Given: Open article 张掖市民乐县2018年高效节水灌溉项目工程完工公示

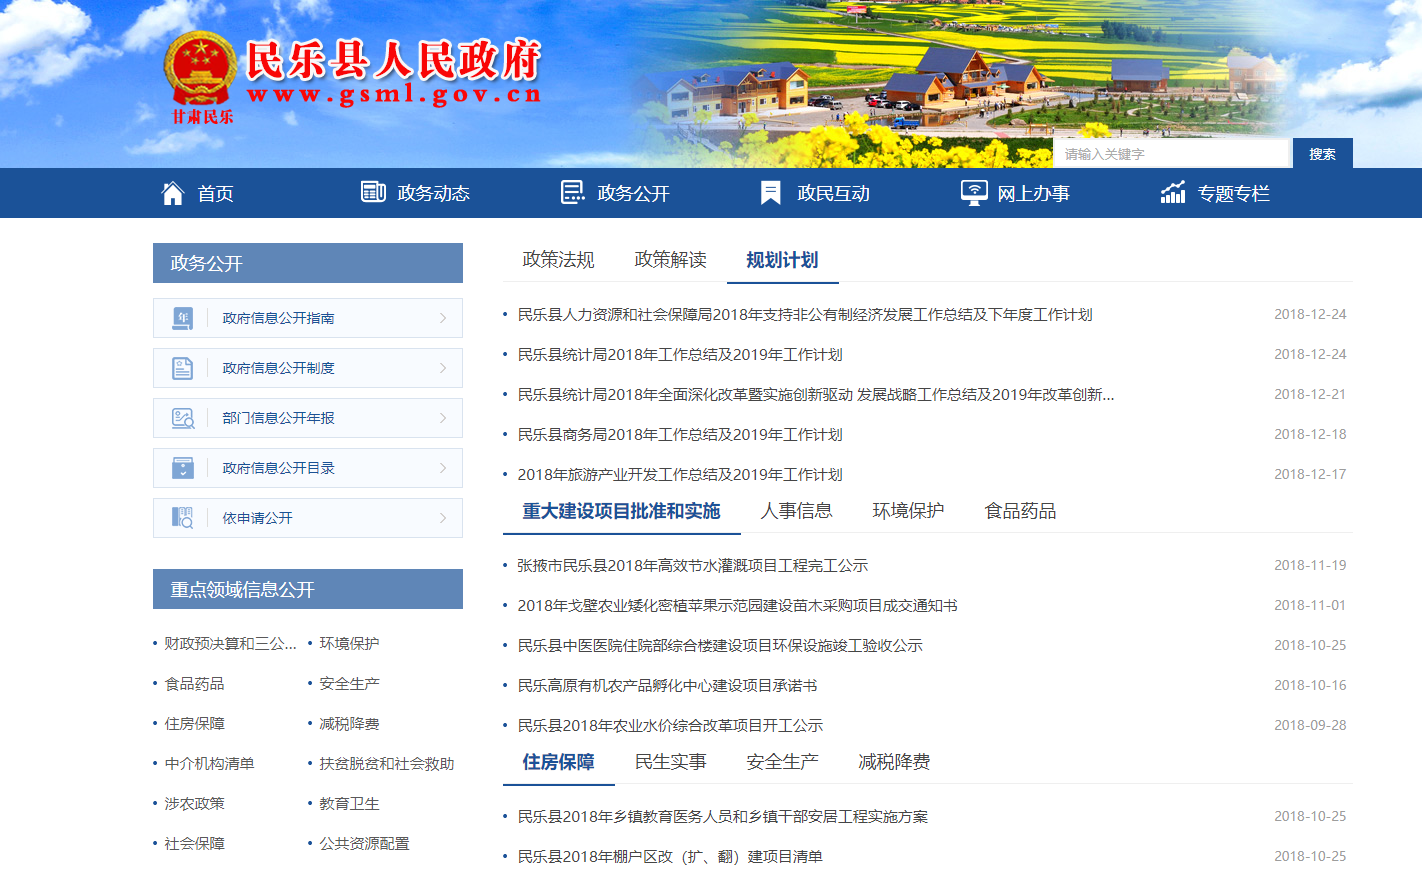Looking at the screenshot, I should [692, 565].
